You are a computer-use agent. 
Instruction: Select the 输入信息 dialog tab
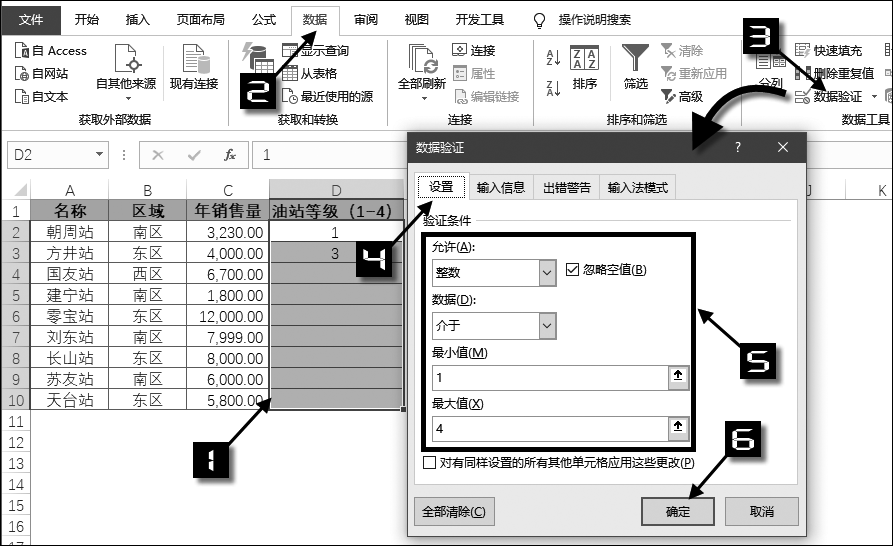(x=501, y=187)
